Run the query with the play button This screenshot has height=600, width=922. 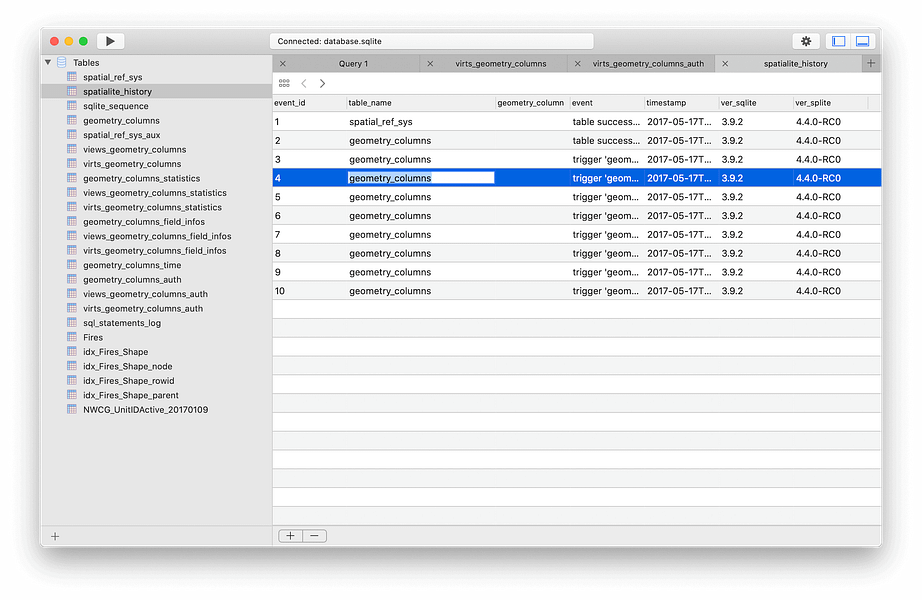coord(110,41)
